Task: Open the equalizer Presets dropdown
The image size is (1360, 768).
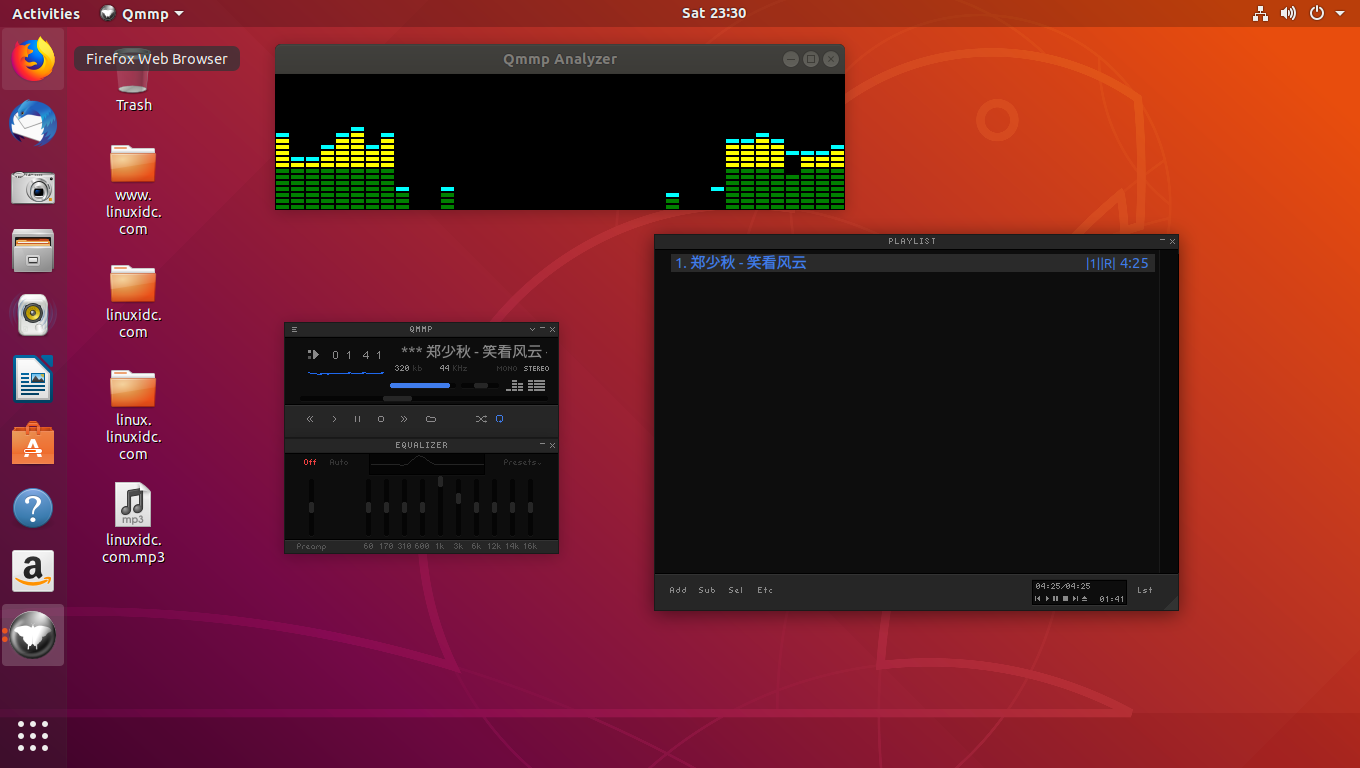Action: 522,462
